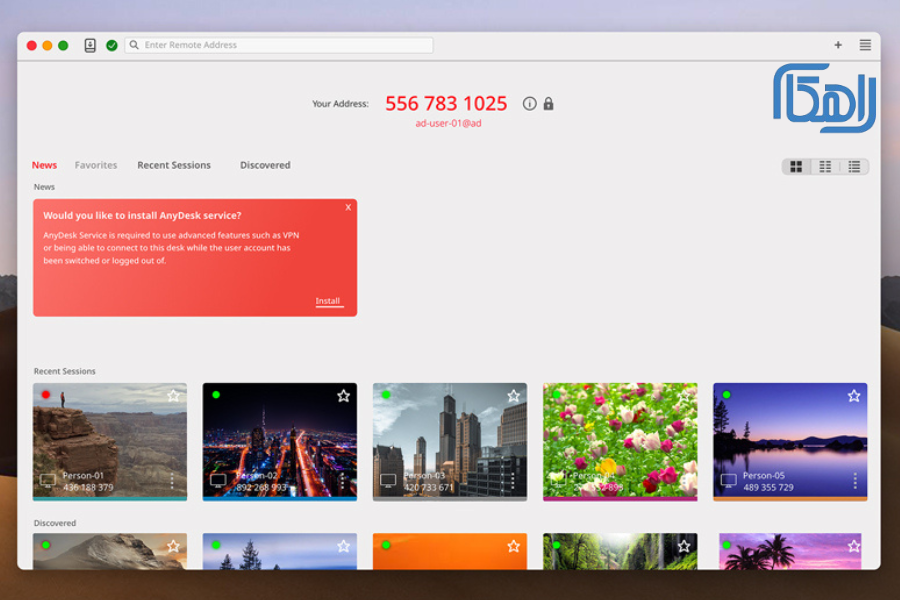
Task: Open Person-03 skyscraper thumbnail
Action: 449,442
